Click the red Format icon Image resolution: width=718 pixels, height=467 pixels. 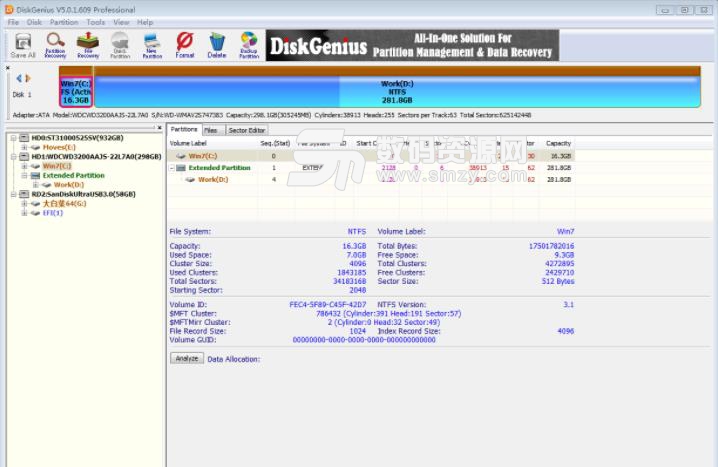point(185,45)
